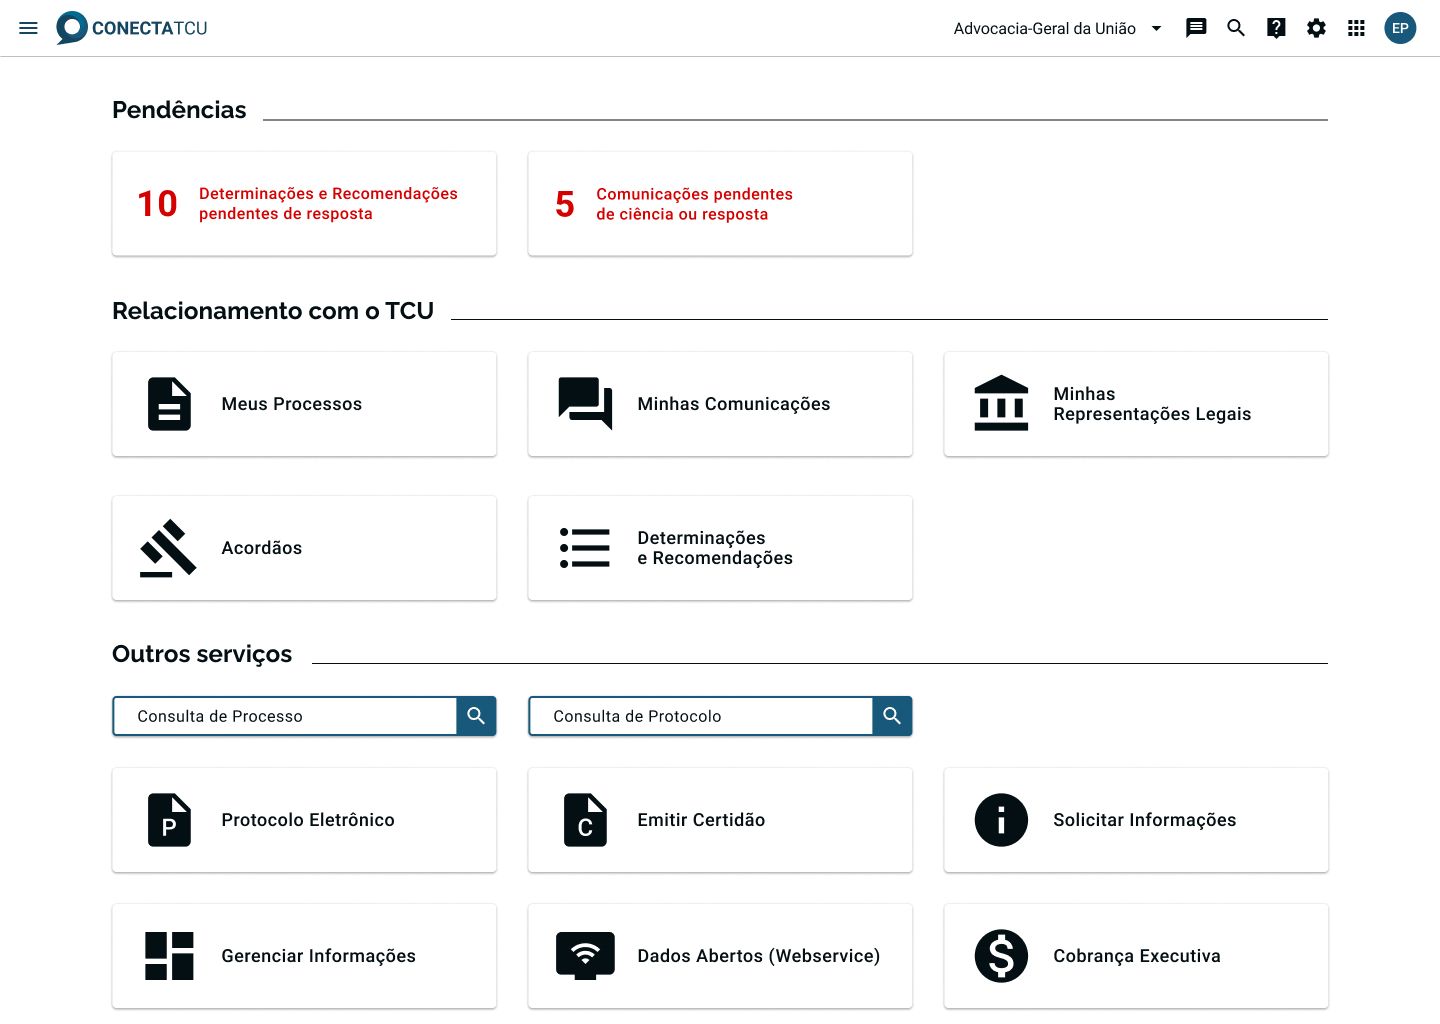1440x1024 pixels.
Task: Select the Acordãos gavel card
Action: tap(304, 548)
